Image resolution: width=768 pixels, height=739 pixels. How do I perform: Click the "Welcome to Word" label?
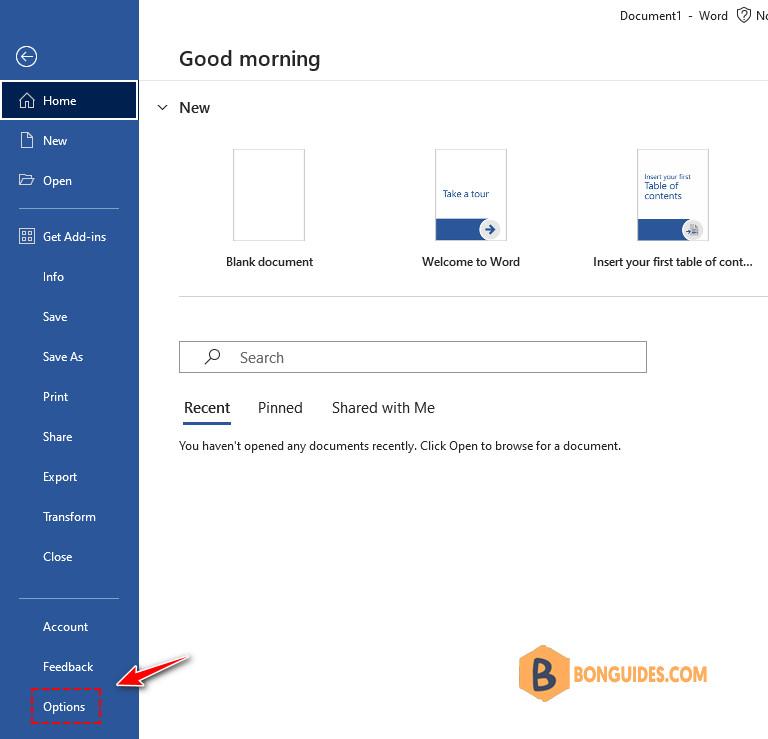point(471,262)
